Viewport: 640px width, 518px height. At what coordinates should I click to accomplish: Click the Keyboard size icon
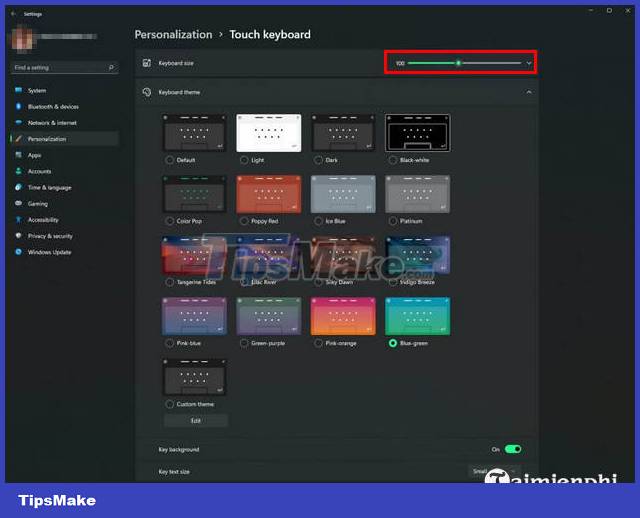(147, 63)
